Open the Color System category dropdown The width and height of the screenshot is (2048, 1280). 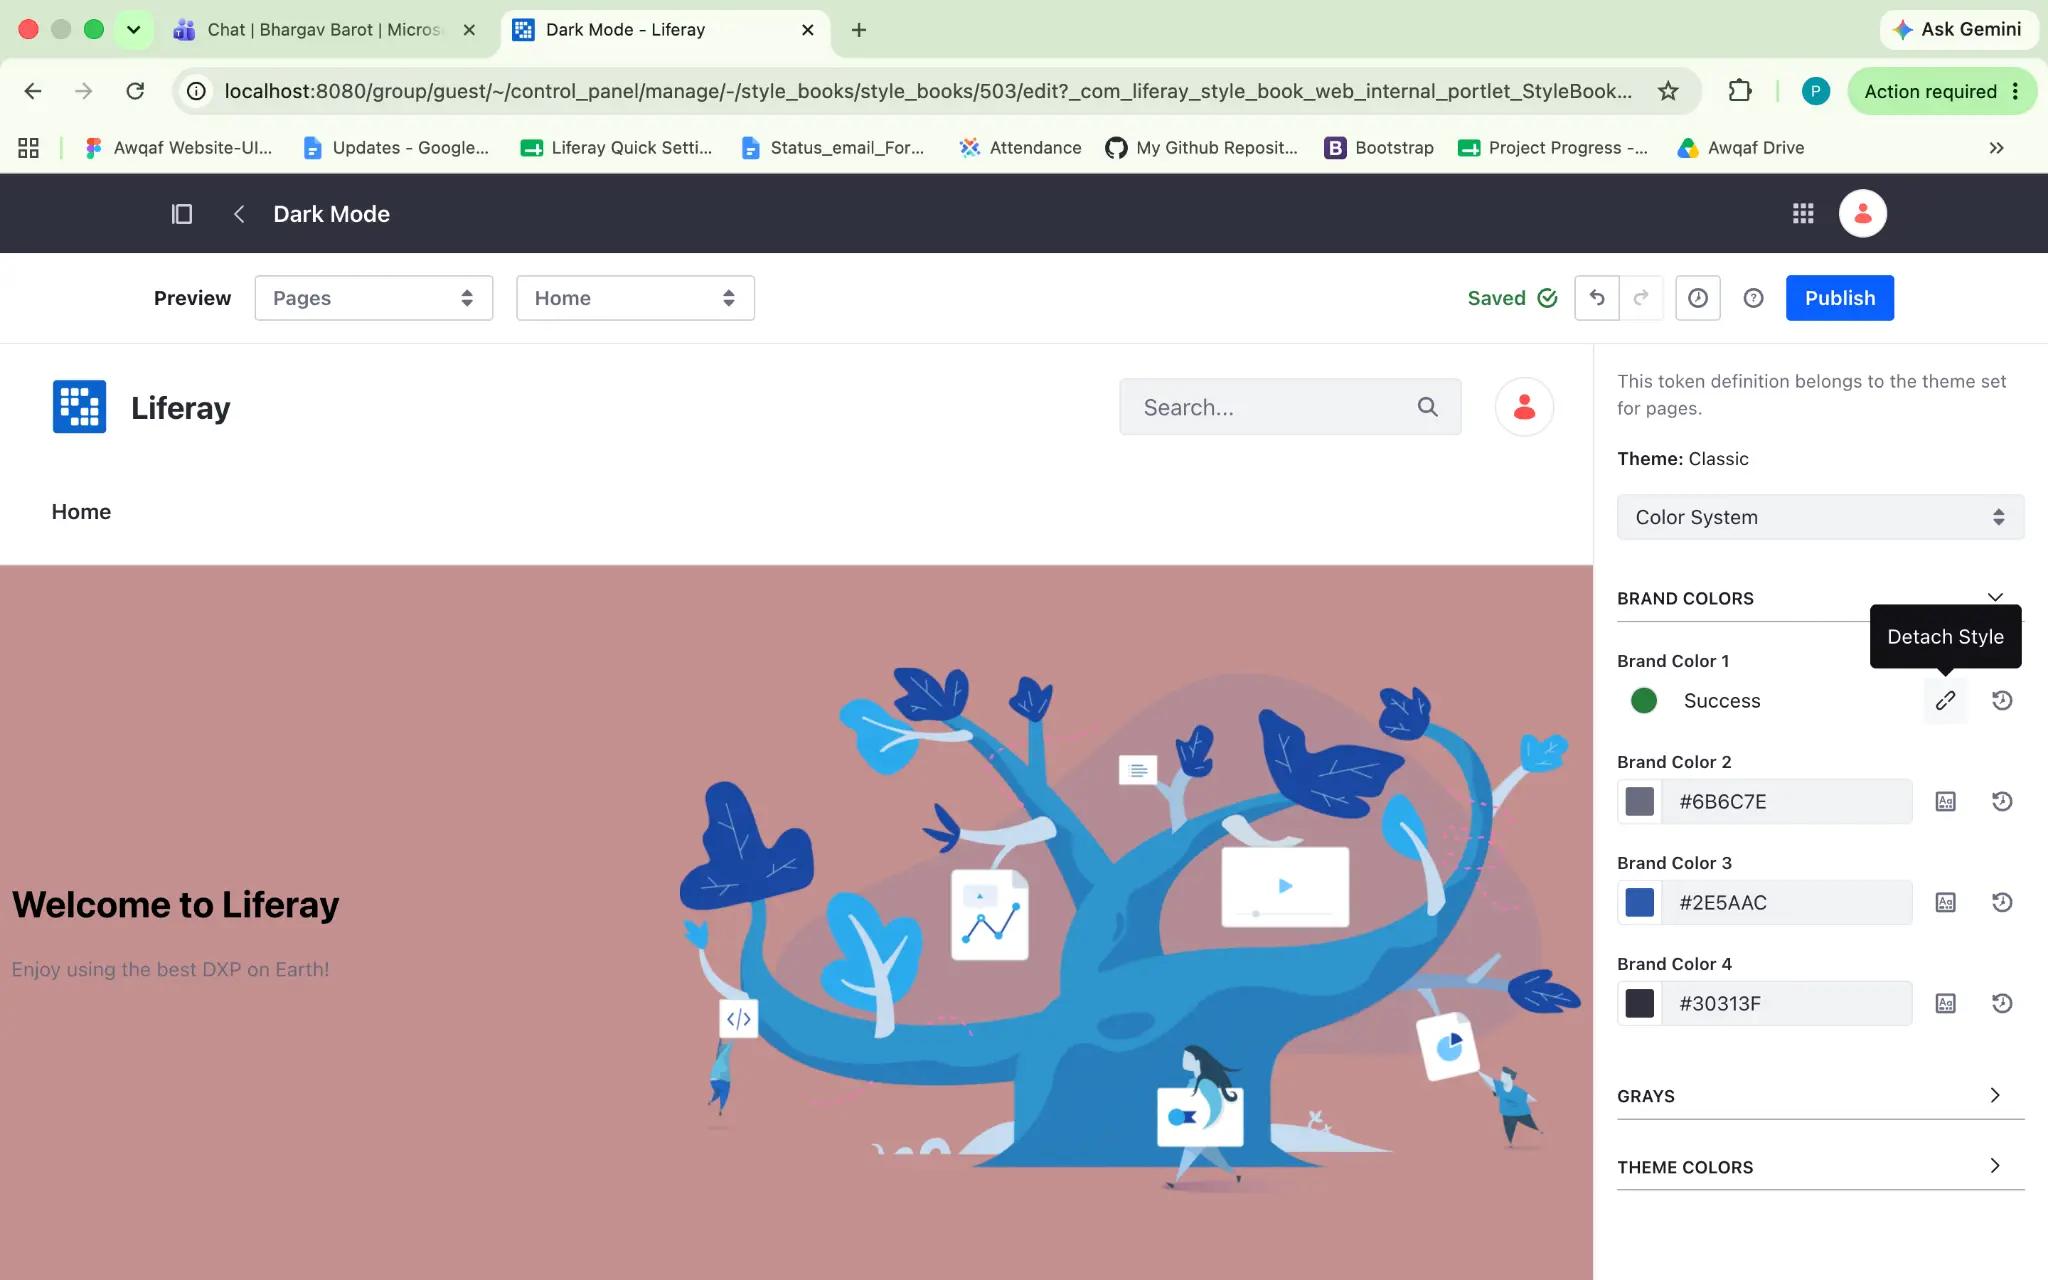click(1820, 517)
